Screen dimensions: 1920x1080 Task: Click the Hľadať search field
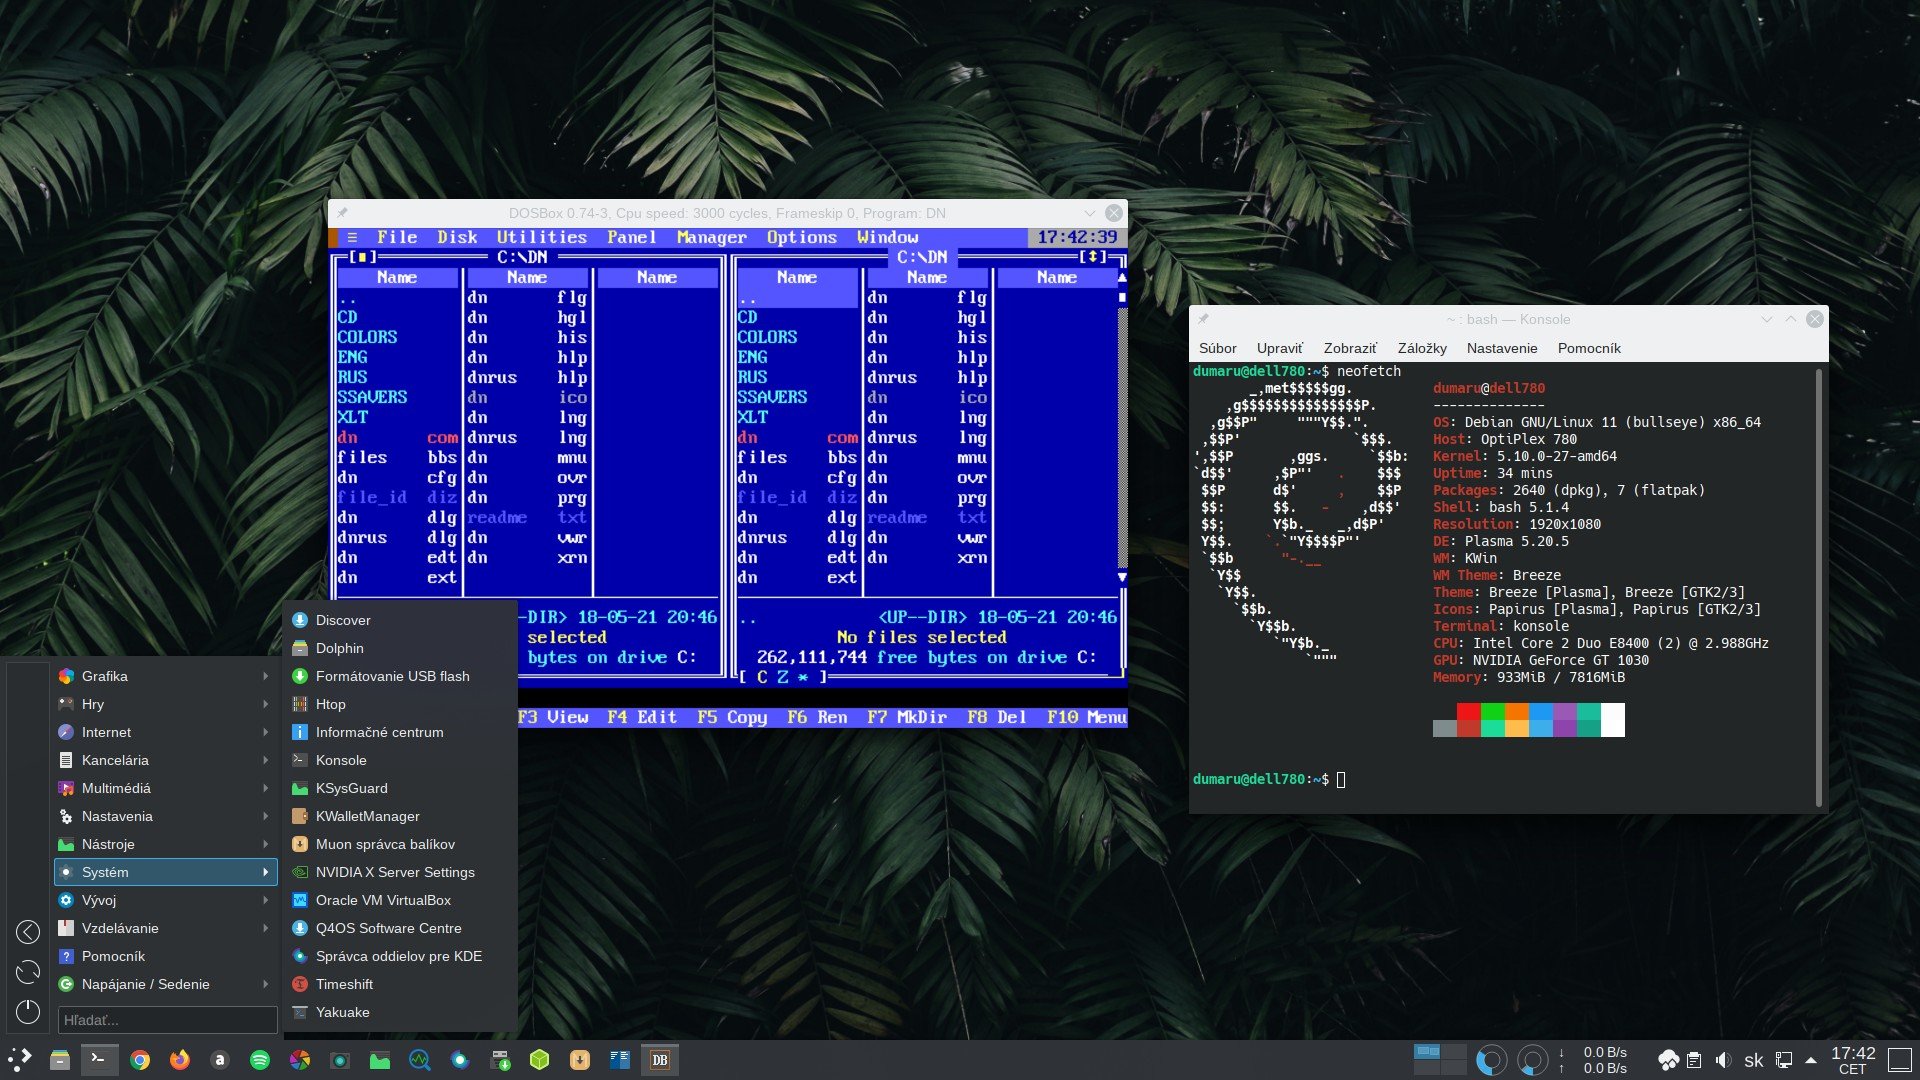click(167, 1020)
